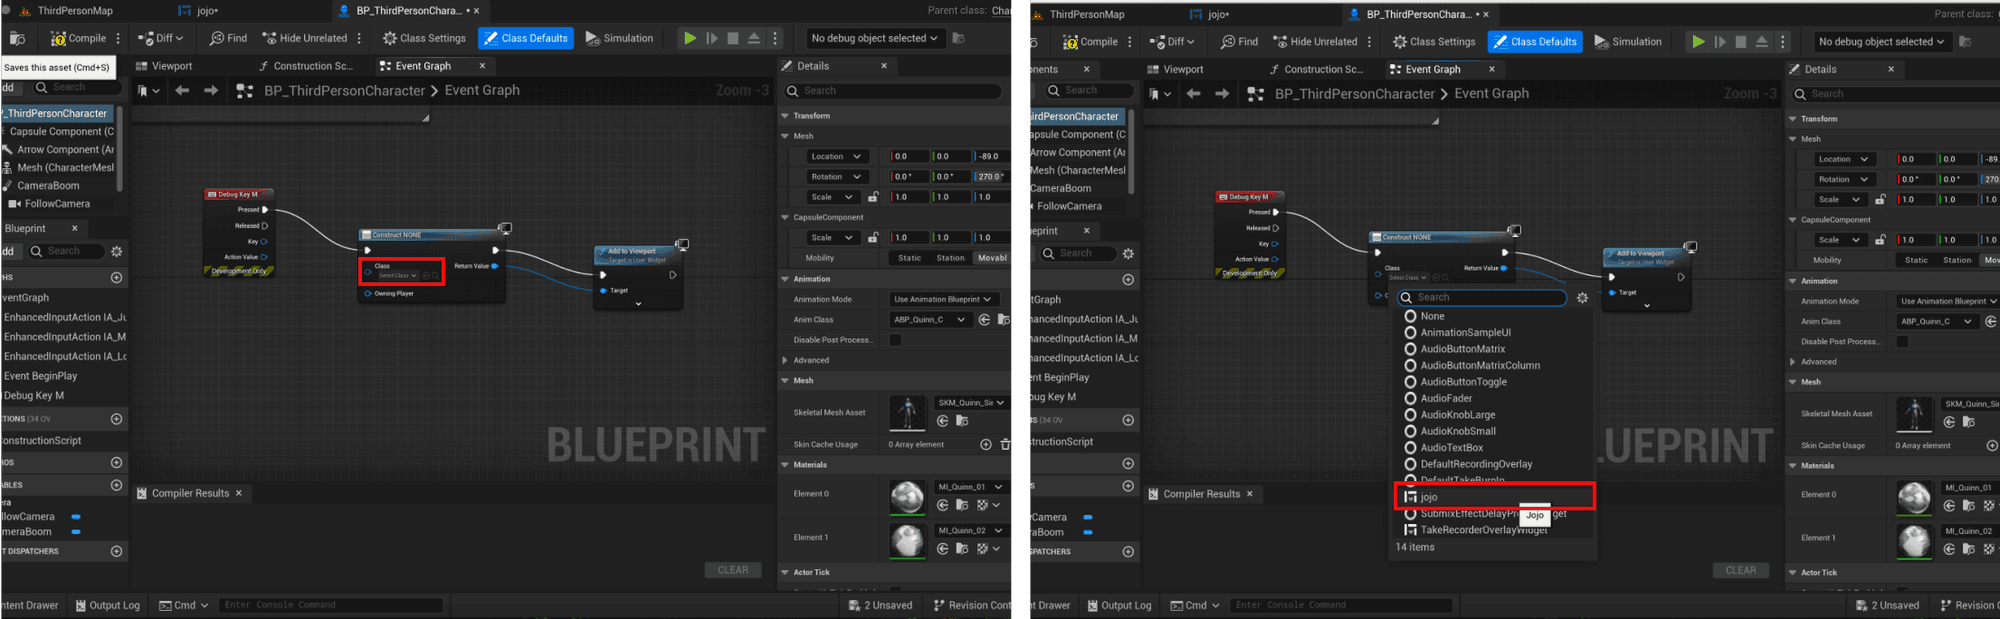Click the Compile button in left screenshot

pos(78,38)
